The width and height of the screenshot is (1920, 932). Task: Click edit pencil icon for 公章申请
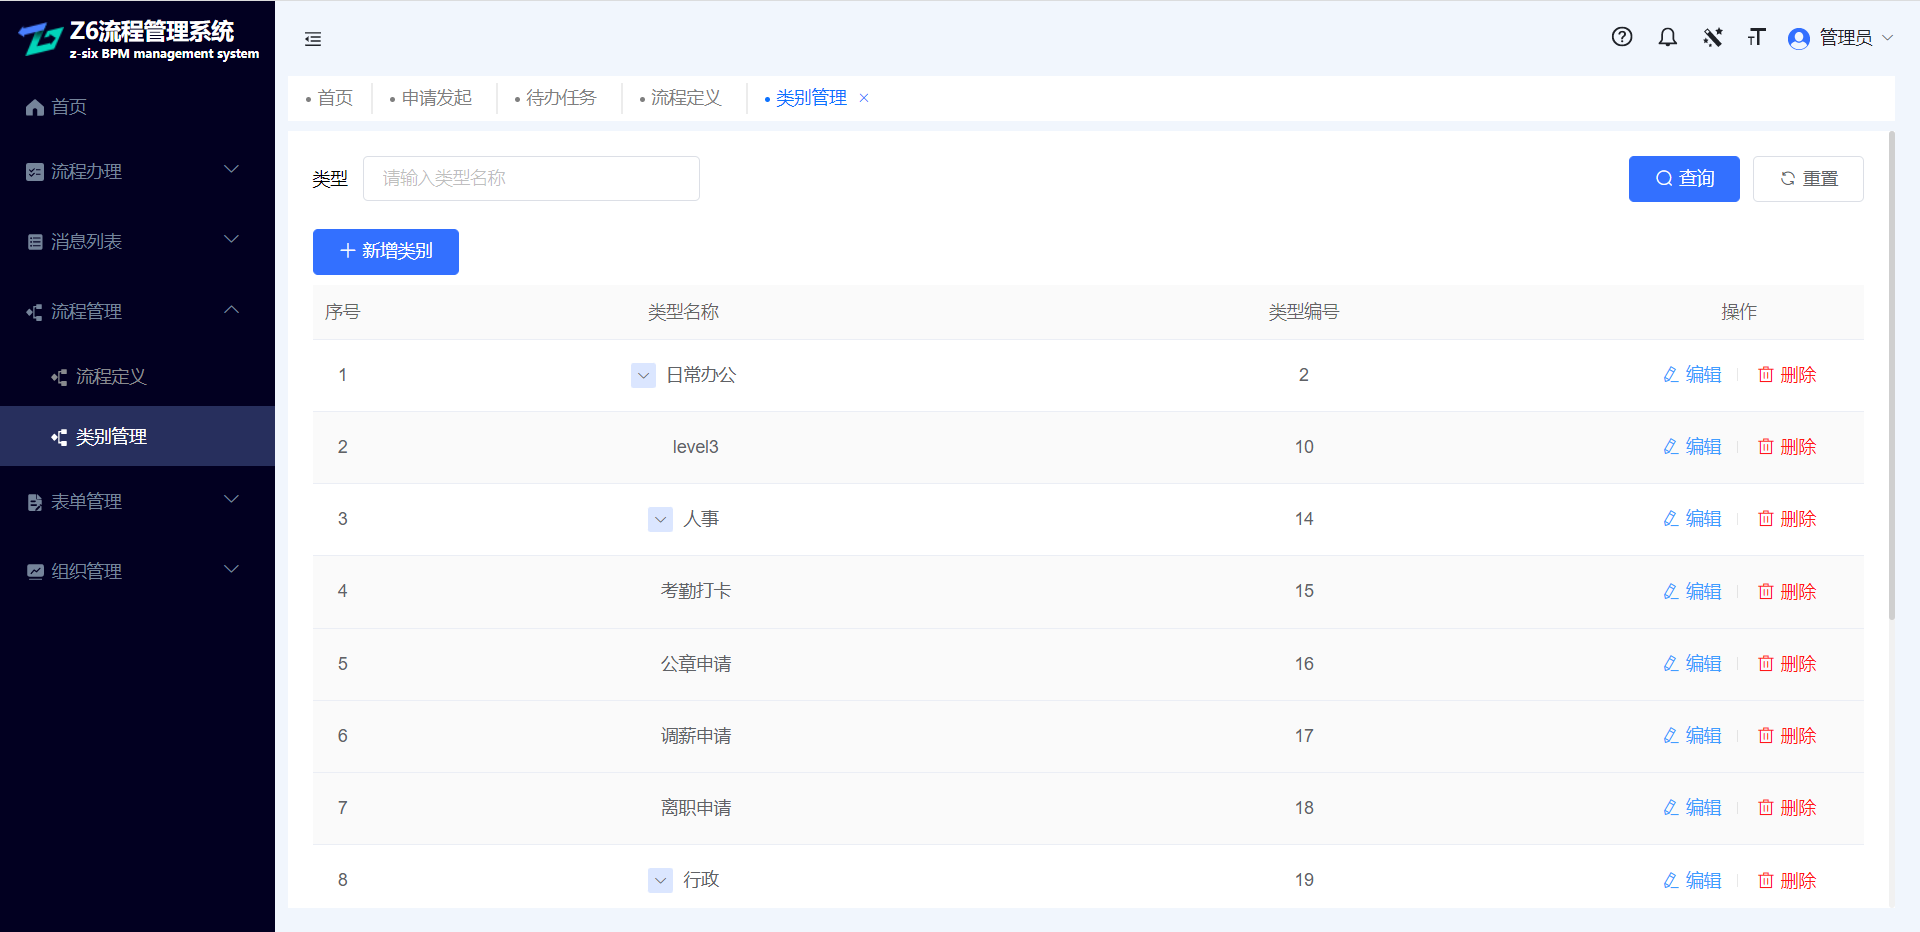pos(1670,664)
